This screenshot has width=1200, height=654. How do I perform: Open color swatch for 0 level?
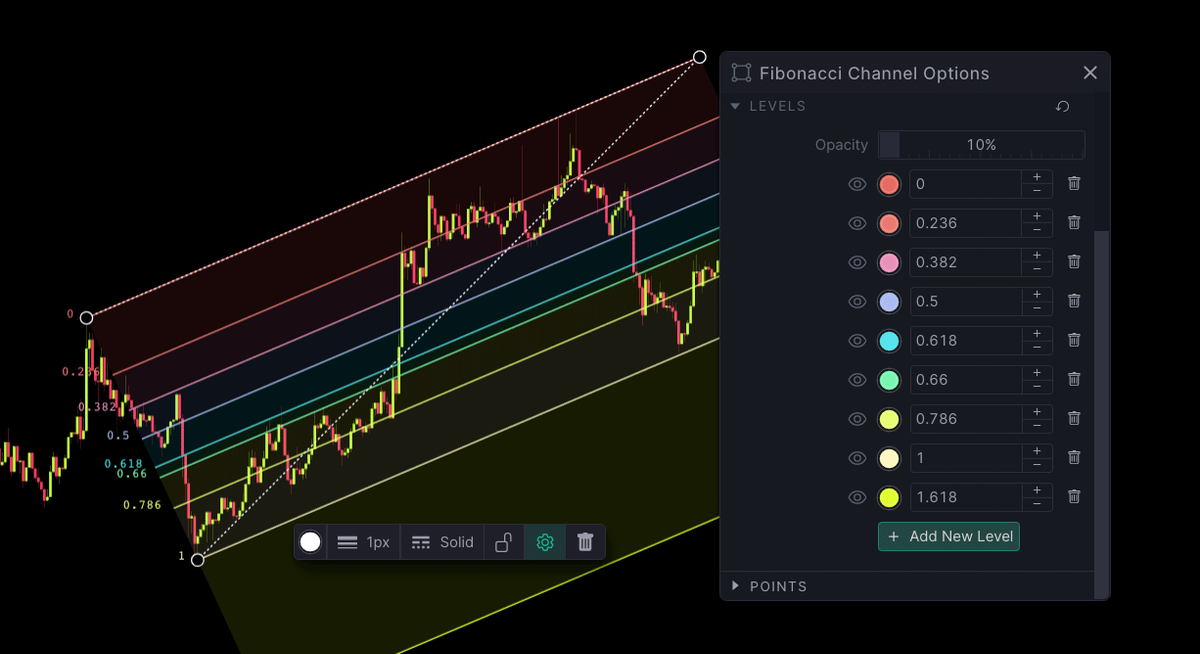pyautogui.click(x=889, y=184)
